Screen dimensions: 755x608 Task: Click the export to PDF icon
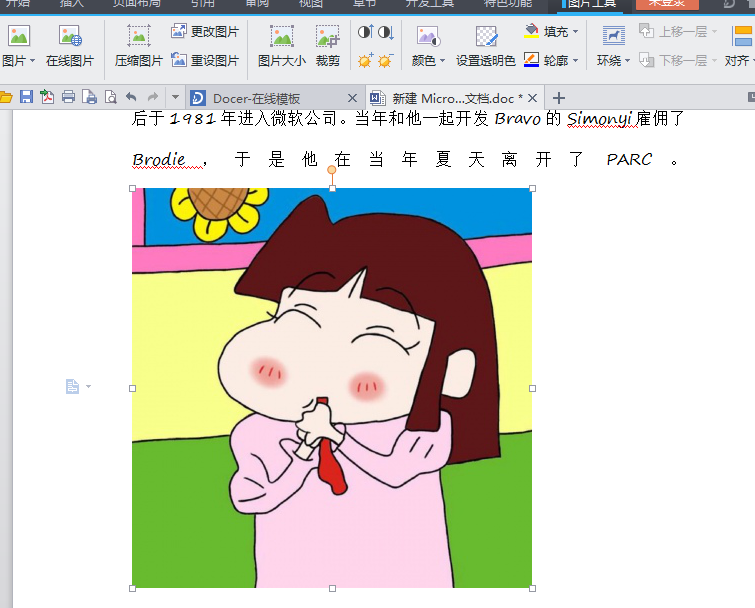point(47,97)
